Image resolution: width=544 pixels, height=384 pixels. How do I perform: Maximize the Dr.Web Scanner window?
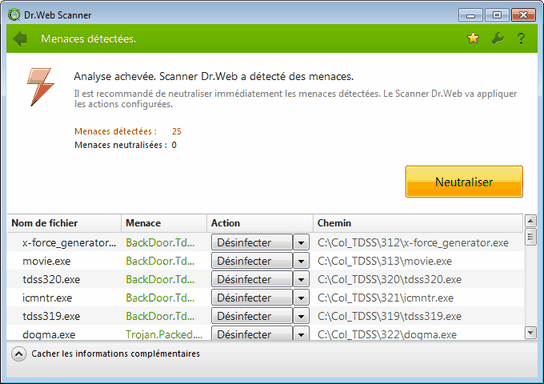(x=497, y=15)
